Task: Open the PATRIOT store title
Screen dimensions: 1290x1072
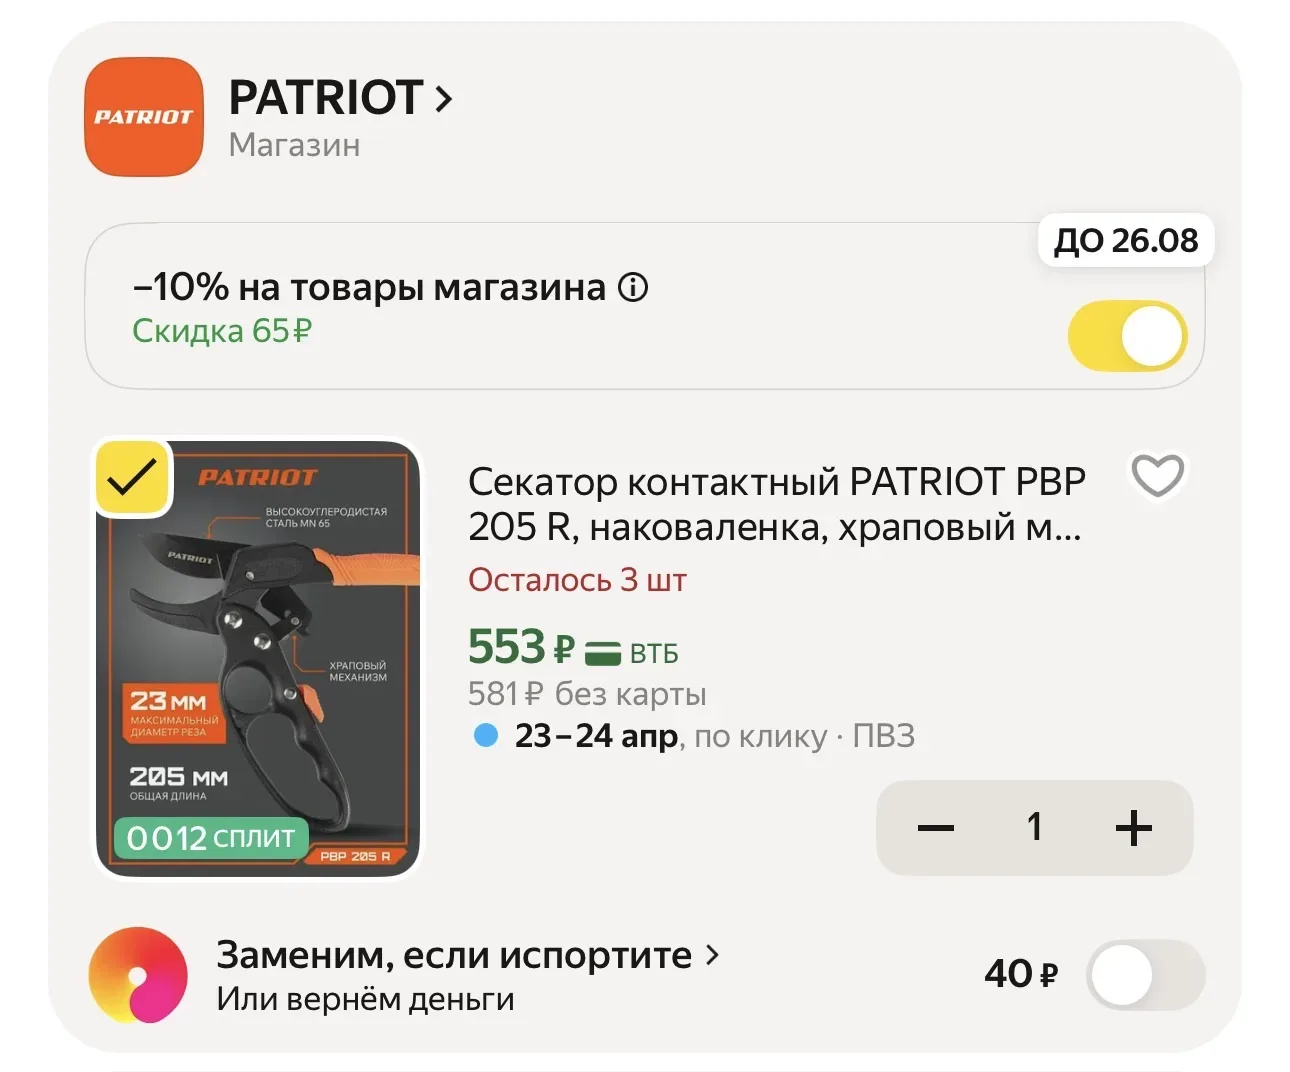Action: pos(325,98)
